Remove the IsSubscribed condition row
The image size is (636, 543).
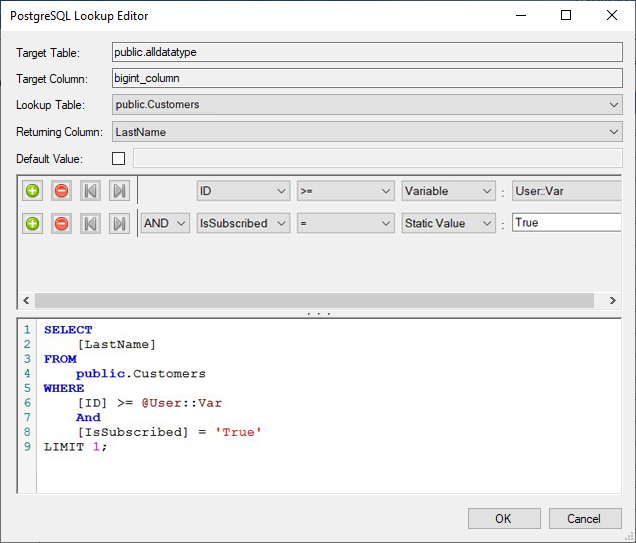click(61, 223)
